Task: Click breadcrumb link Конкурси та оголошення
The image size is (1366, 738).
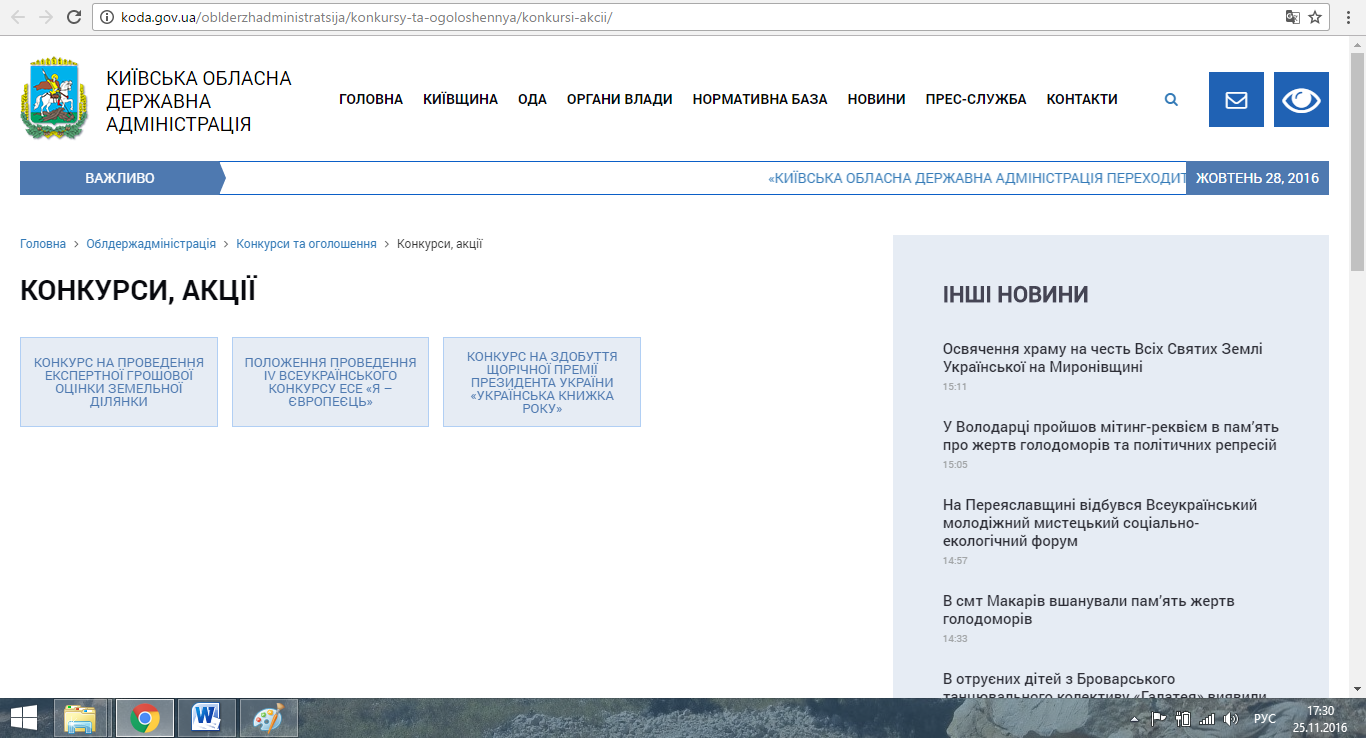Action: click(x=306, y=244)
